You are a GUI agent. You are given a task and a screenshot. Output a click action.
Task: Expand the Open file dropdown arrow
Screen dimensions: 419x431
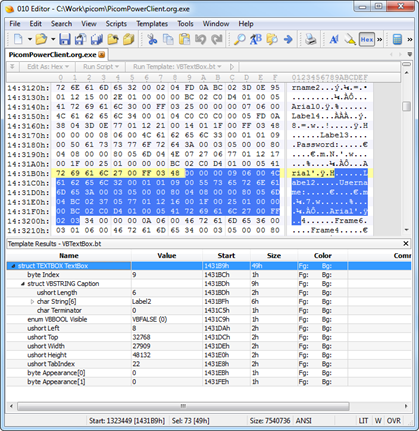pos(53,39)
